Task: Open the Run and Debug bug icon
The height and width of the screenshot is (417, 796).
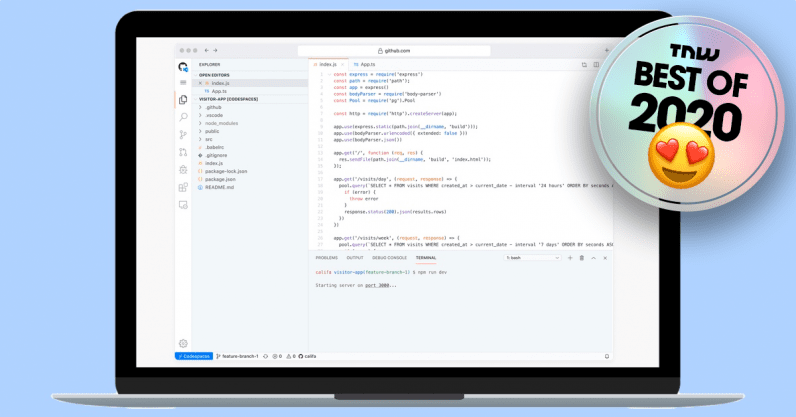Action: point(183,170)
